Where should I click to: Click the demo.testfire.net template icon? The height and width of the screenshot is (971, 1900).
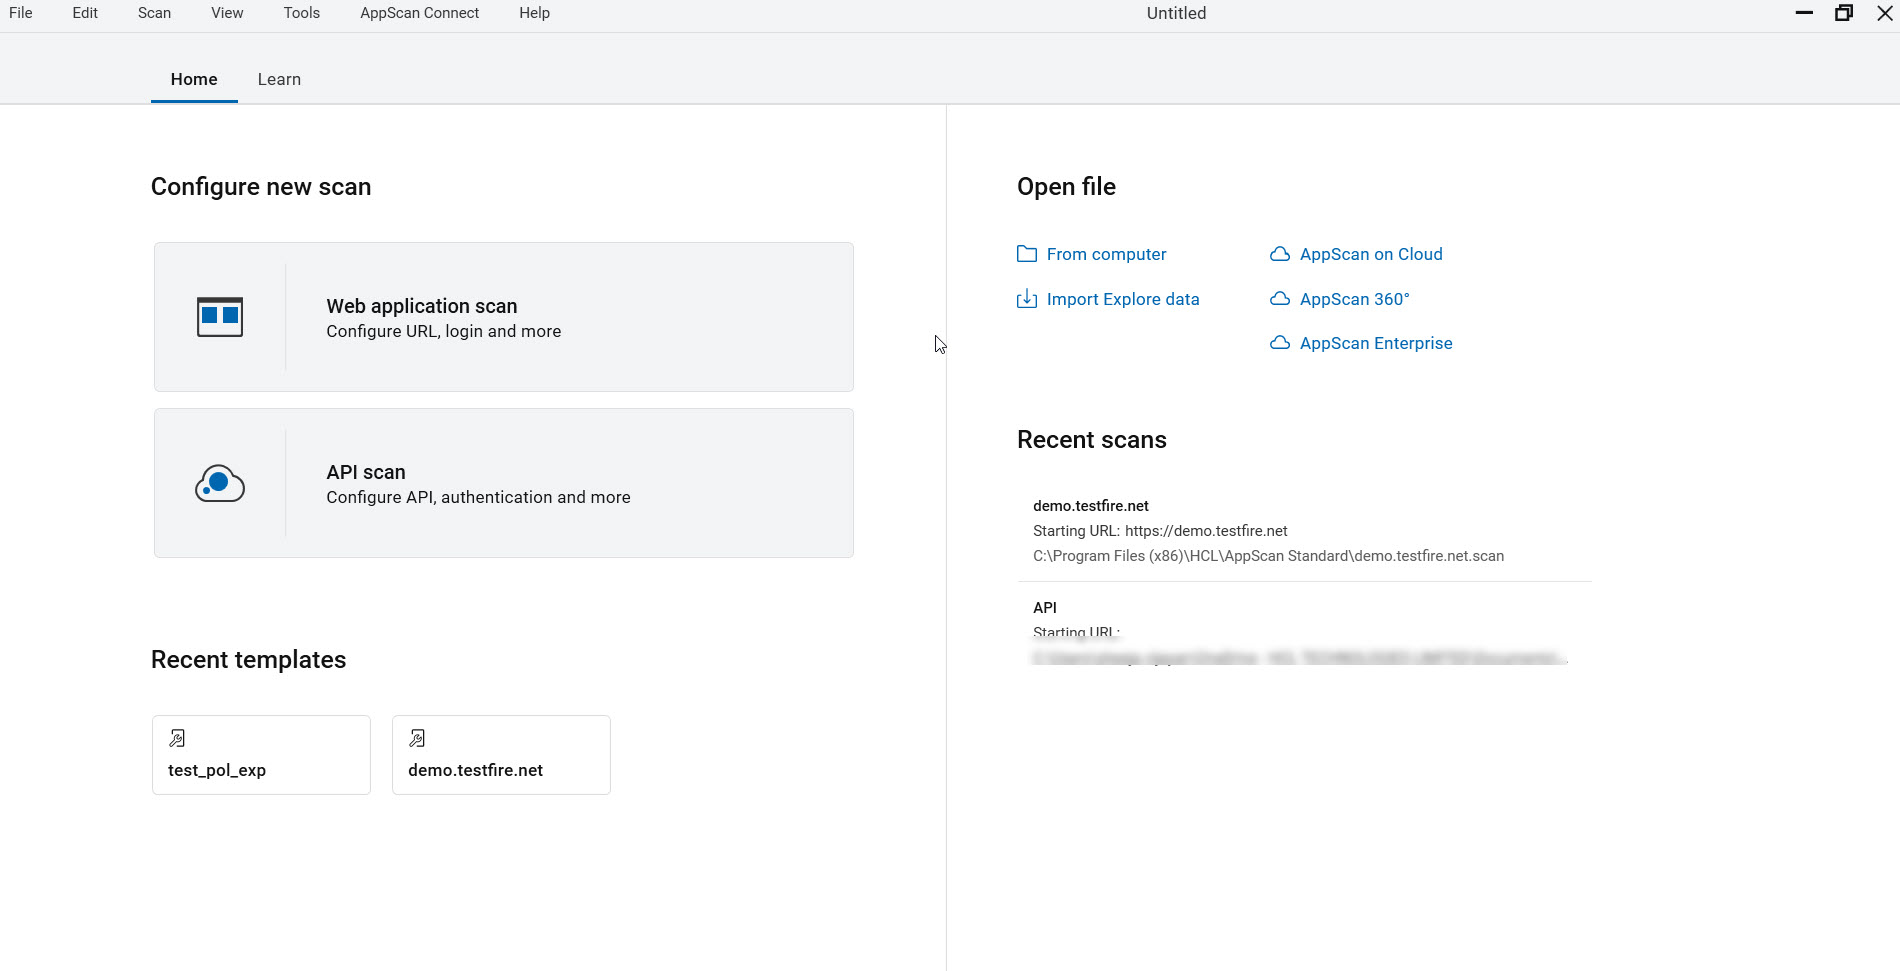point(417,738)
